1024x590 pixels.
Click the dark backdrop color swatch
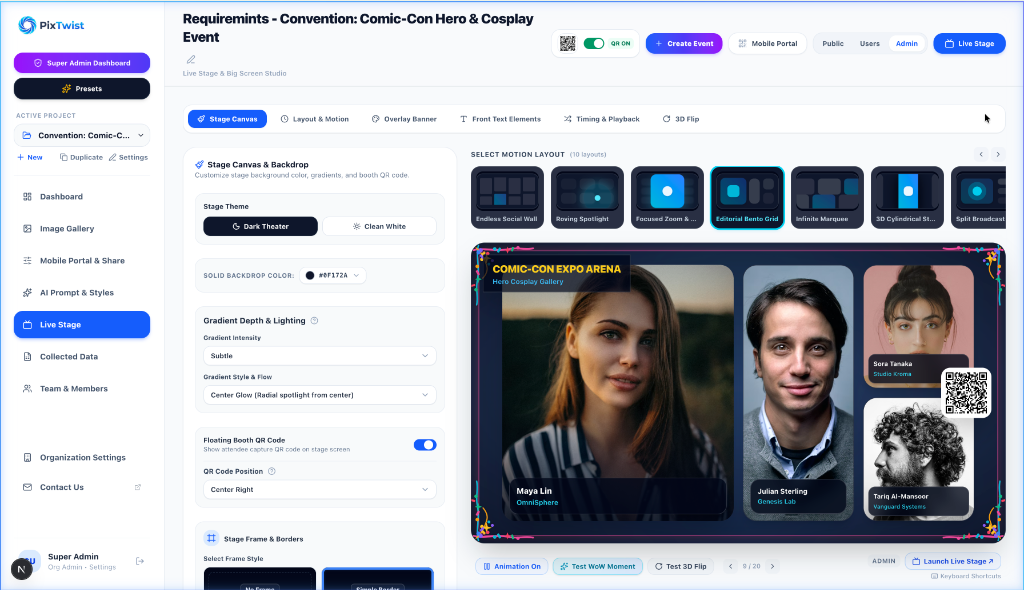pos(310,275)
